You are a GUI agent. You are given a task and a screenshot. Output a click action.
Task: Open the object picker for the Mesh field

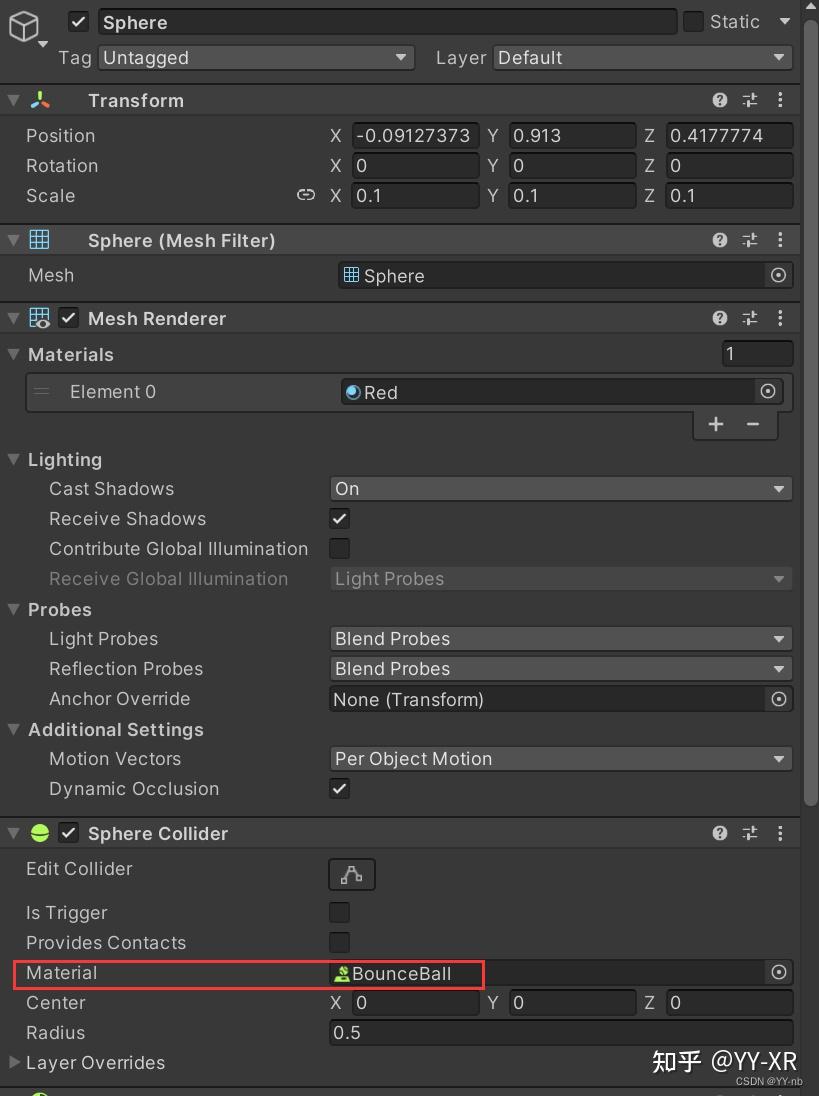click(778, 275)
